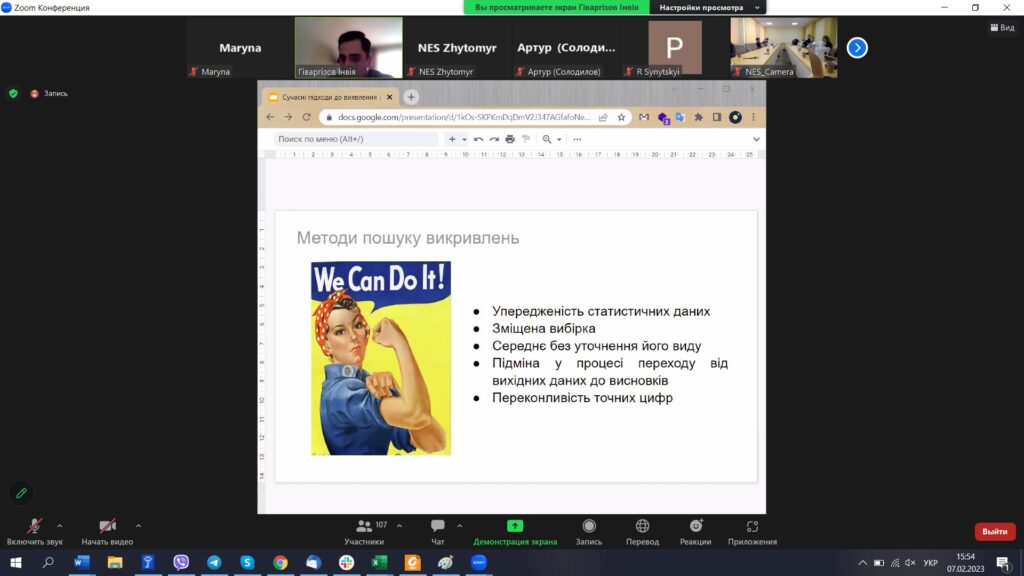Viewport: 1024px width, 576px height.
Task: Open the Настройки просмотра dropdown
Action: tap(709, 8)
